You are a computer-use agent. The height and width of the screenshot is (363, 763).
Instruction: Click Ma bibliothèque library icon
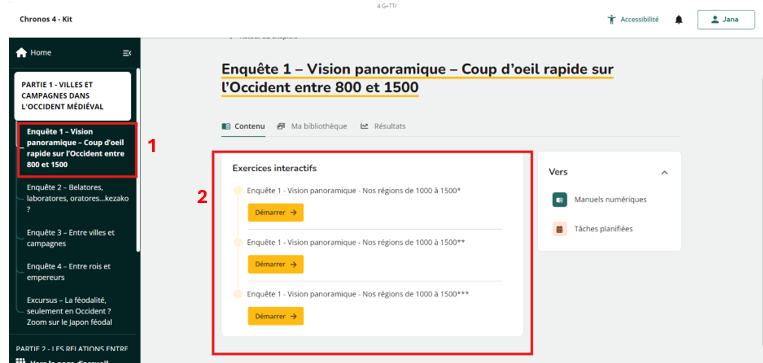281,127
